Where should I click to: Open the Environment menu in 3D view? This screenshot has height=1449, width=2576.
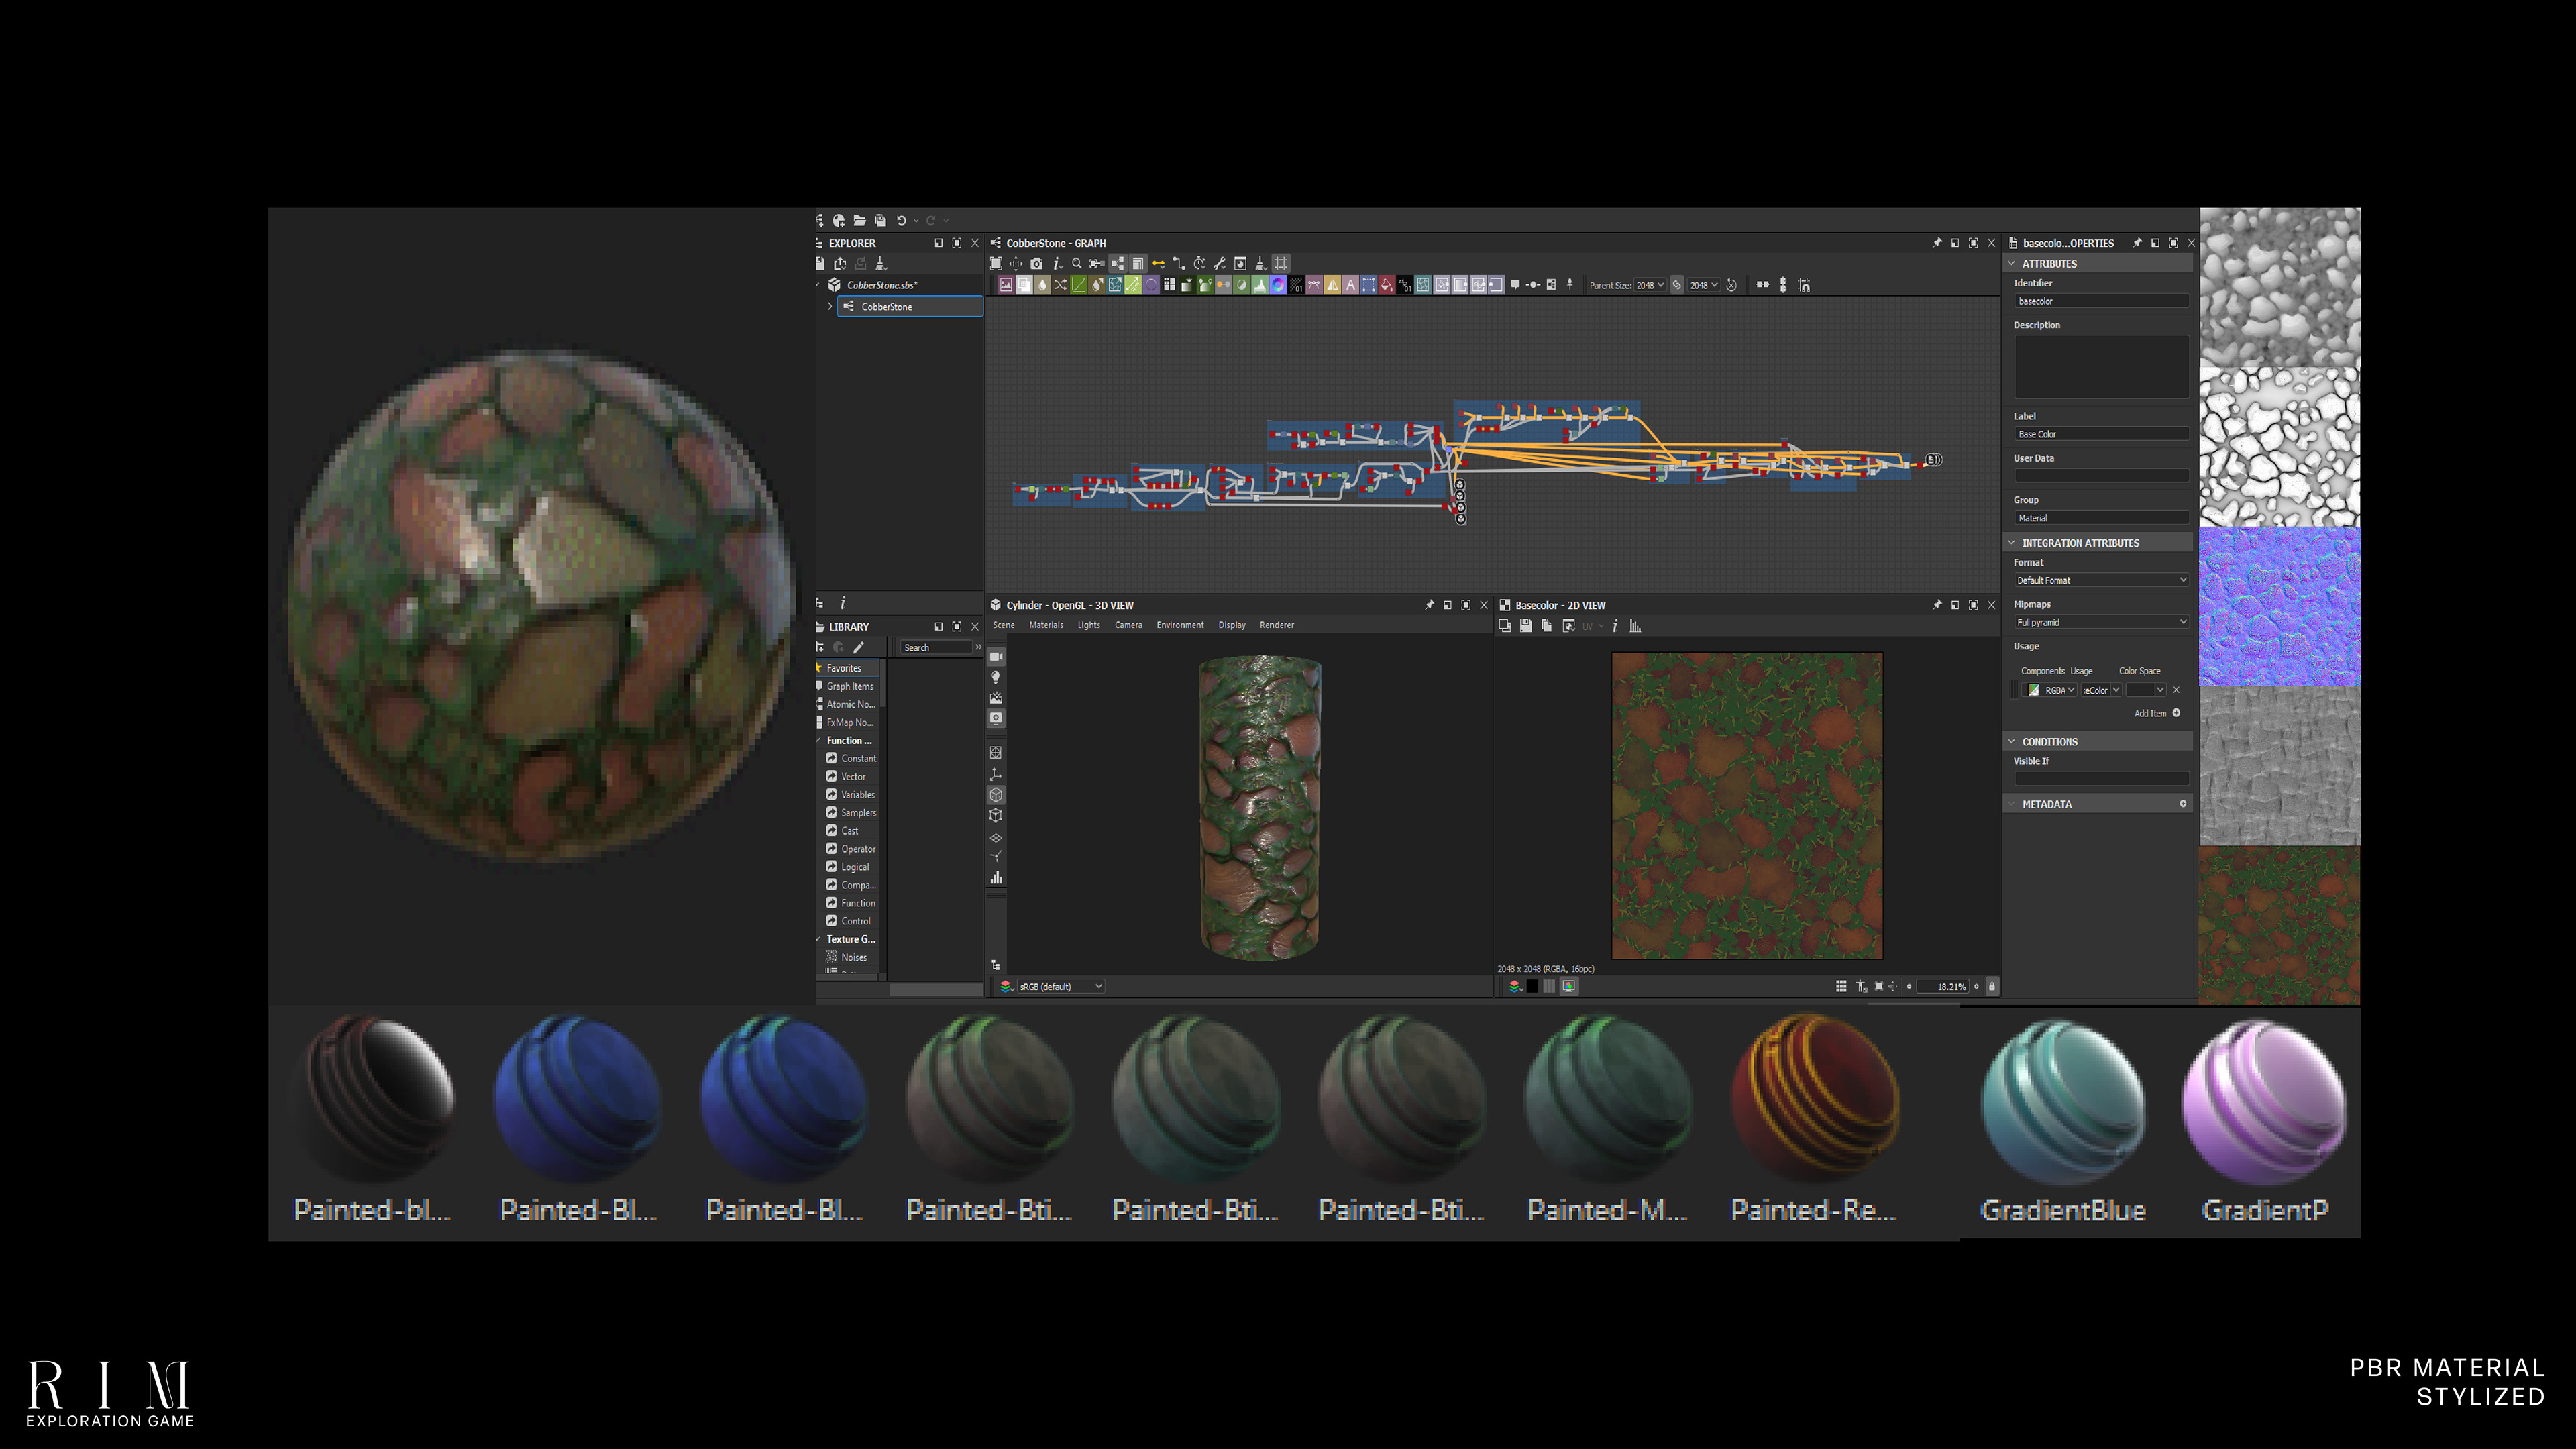(1180, 625)
